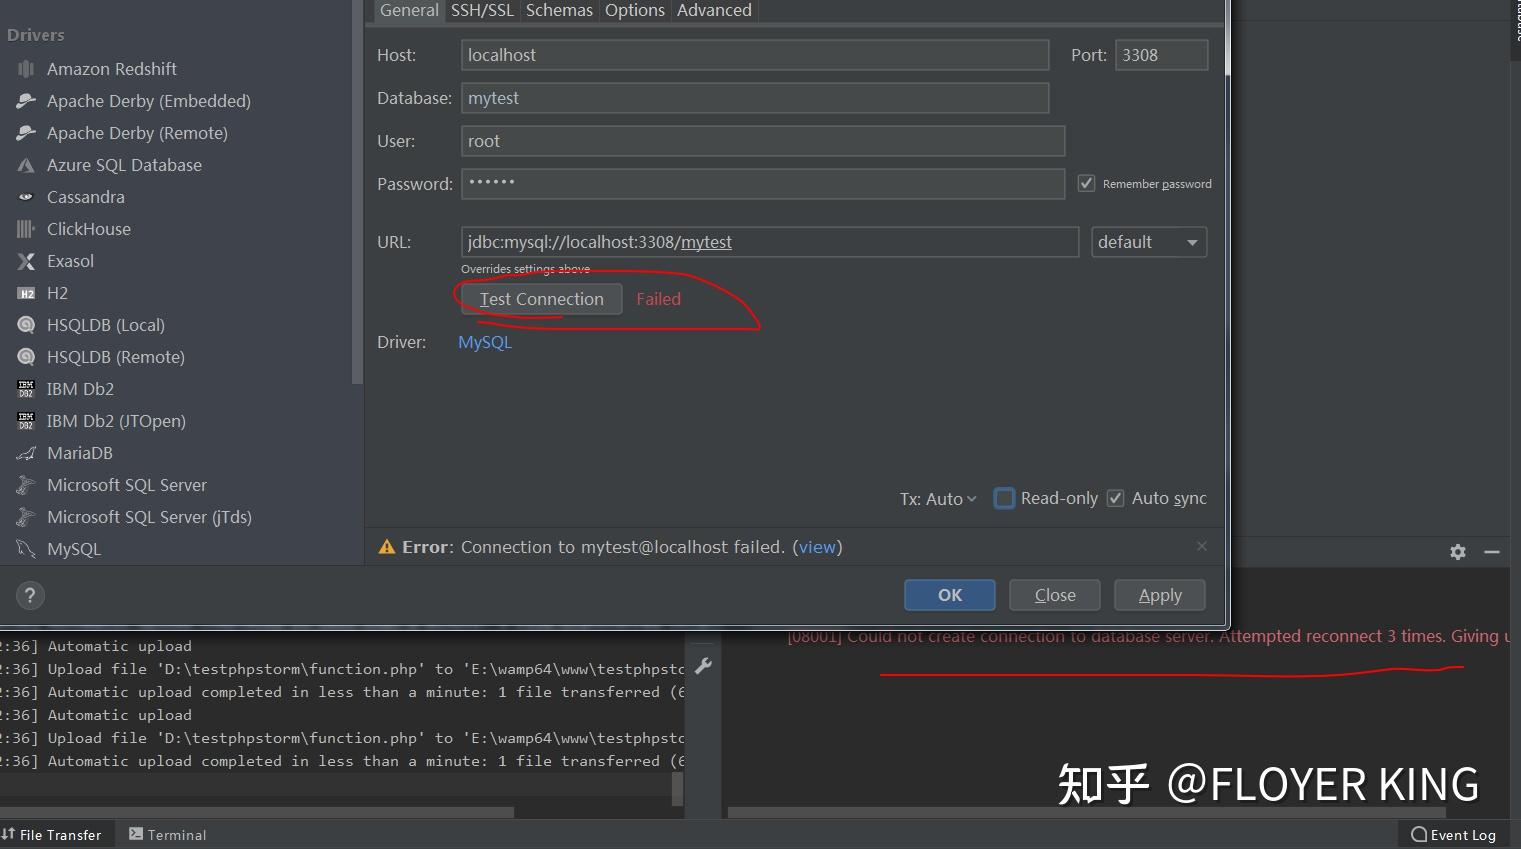
Task: Switch to the SSH/SSL tab
Action: 482,10
